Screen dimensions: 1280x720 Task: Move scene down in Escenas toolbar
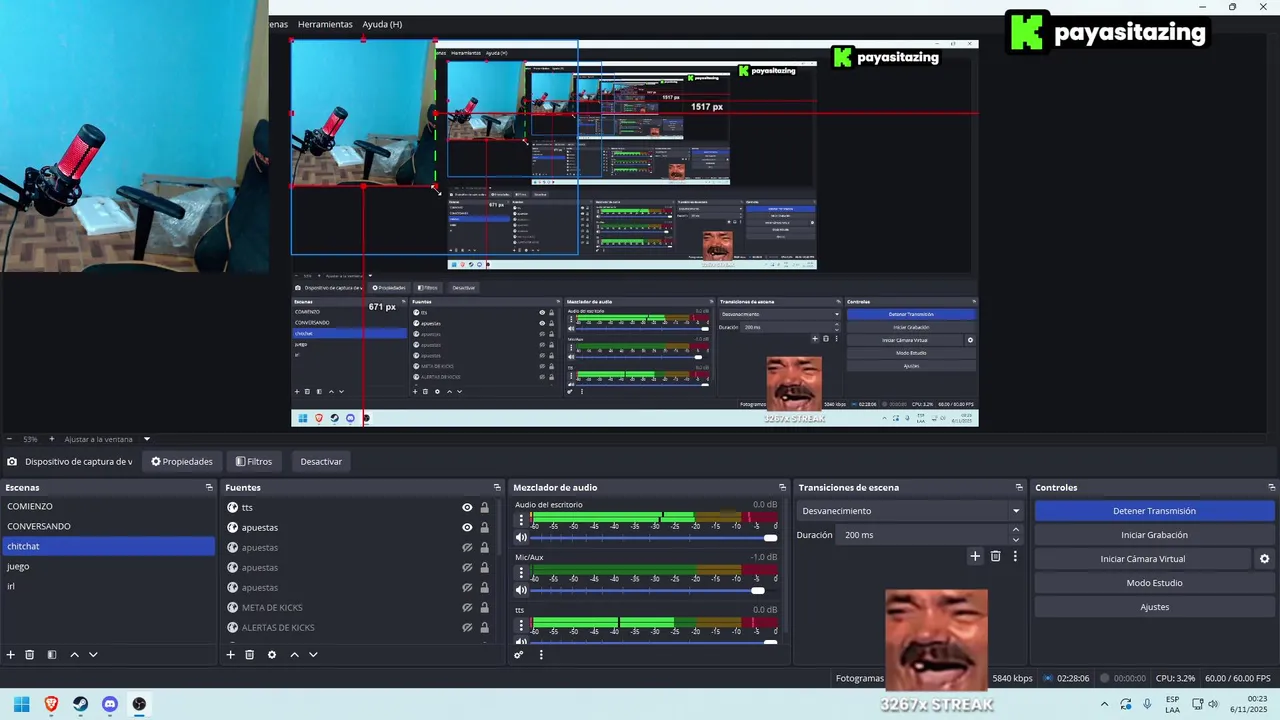[93, 655]
